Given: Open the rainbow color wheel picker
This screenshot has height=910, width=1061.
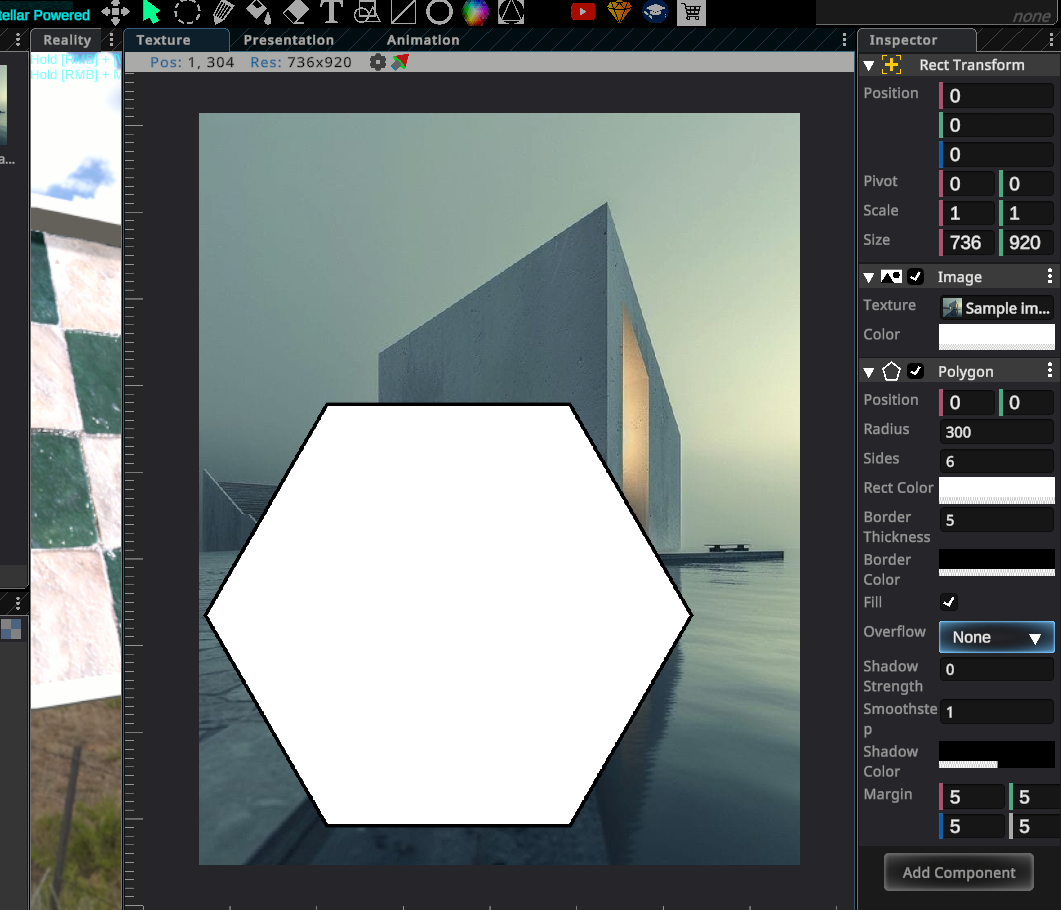Looking at the screenshot, I should coord(475,12).
